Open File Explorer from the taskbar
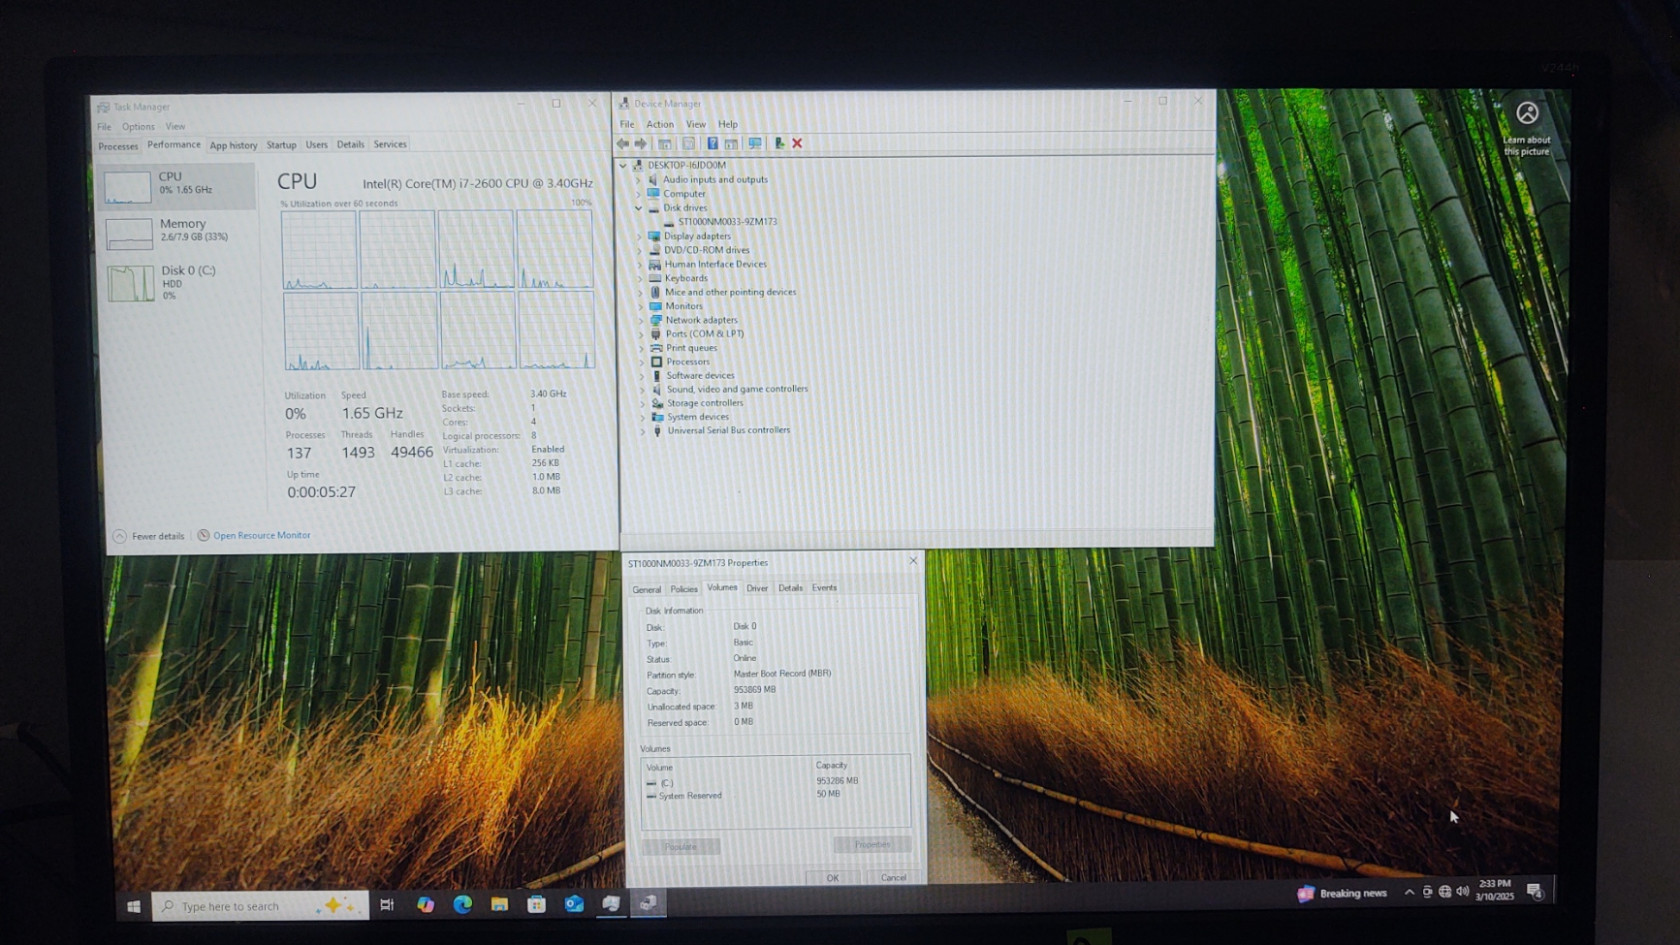Viewport: 1680px width, 945px height. point(499,904)
